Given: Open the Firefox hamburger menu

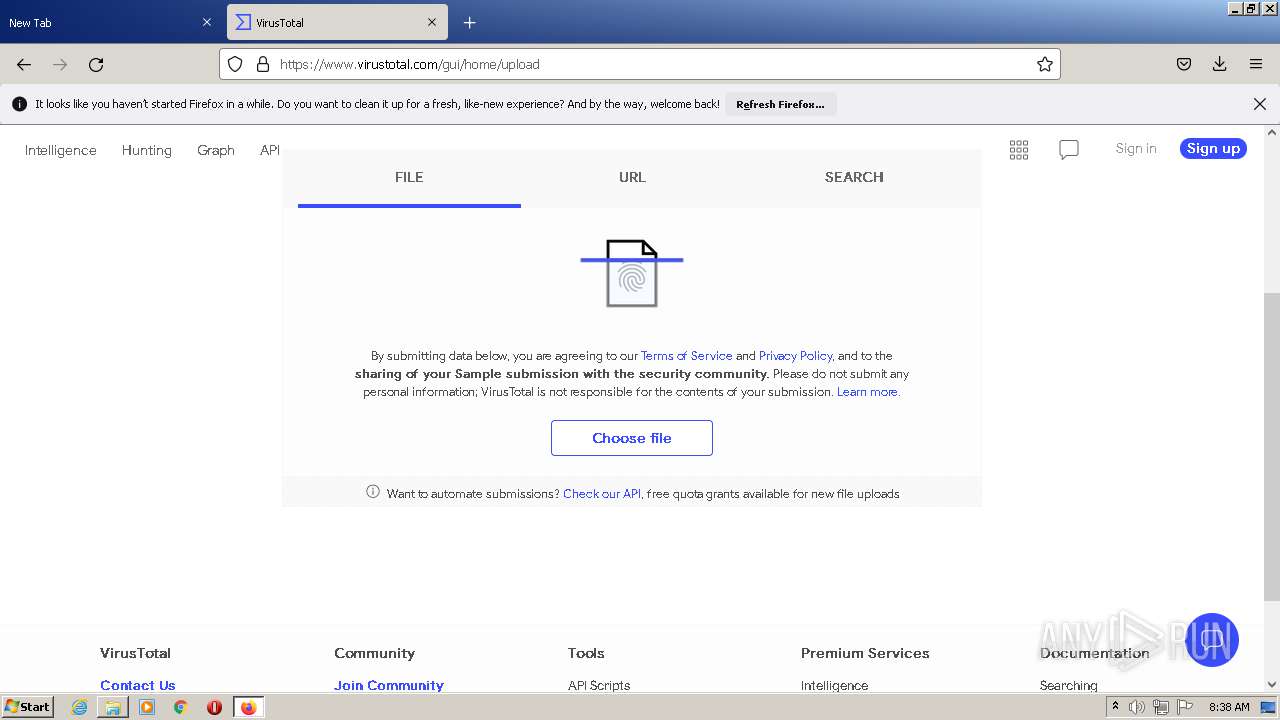Looking at the screenshot, I should click(x=1256, y=64).
